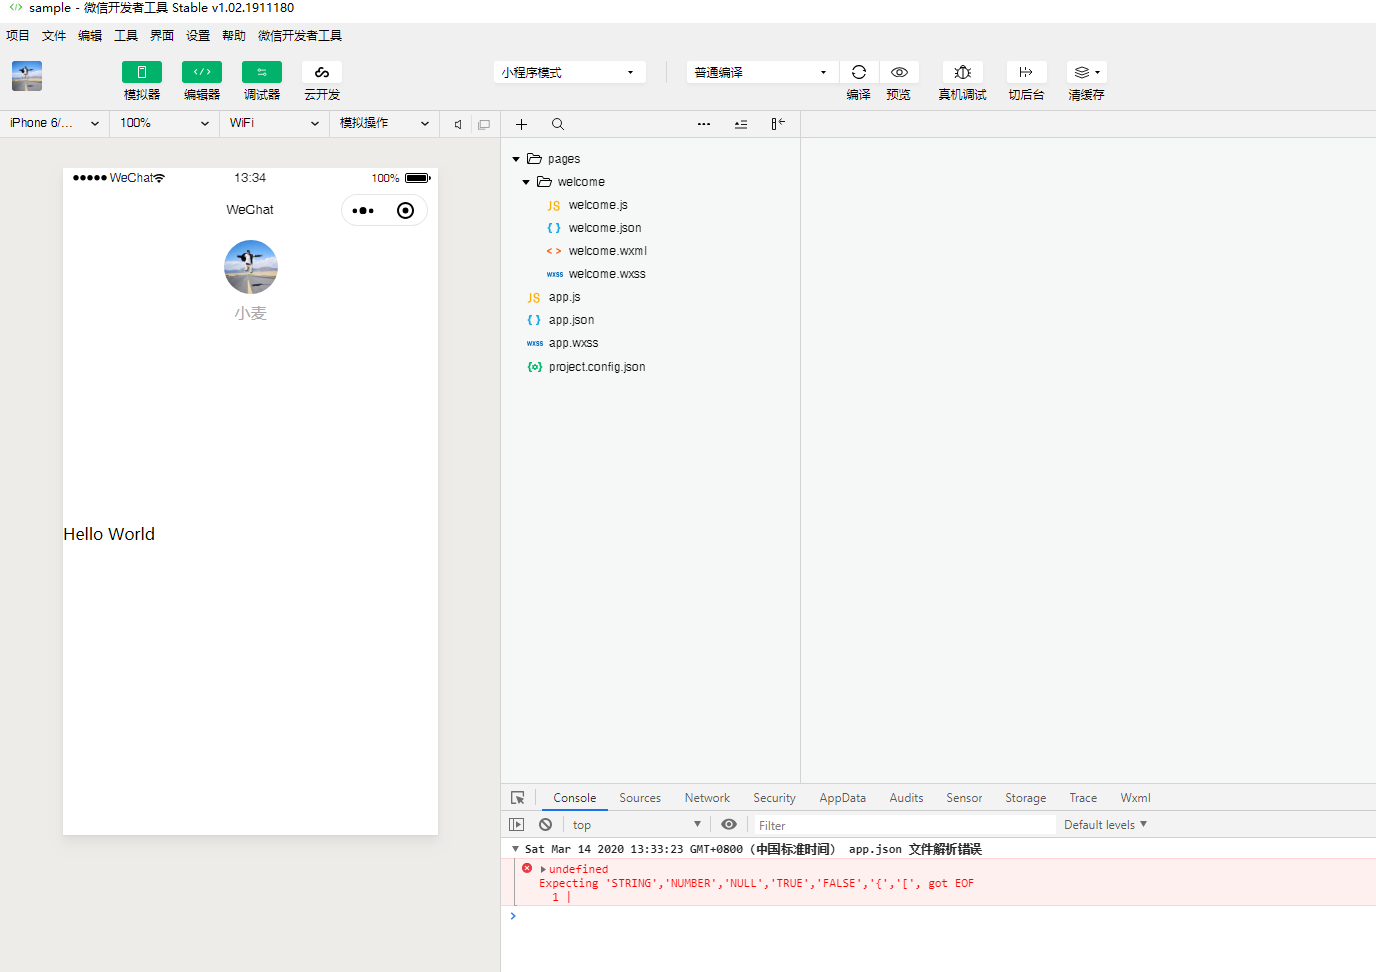Viewport: 1376px width, 972px height.
Task: Open the 编辑 menu
Action: [90, 36]
